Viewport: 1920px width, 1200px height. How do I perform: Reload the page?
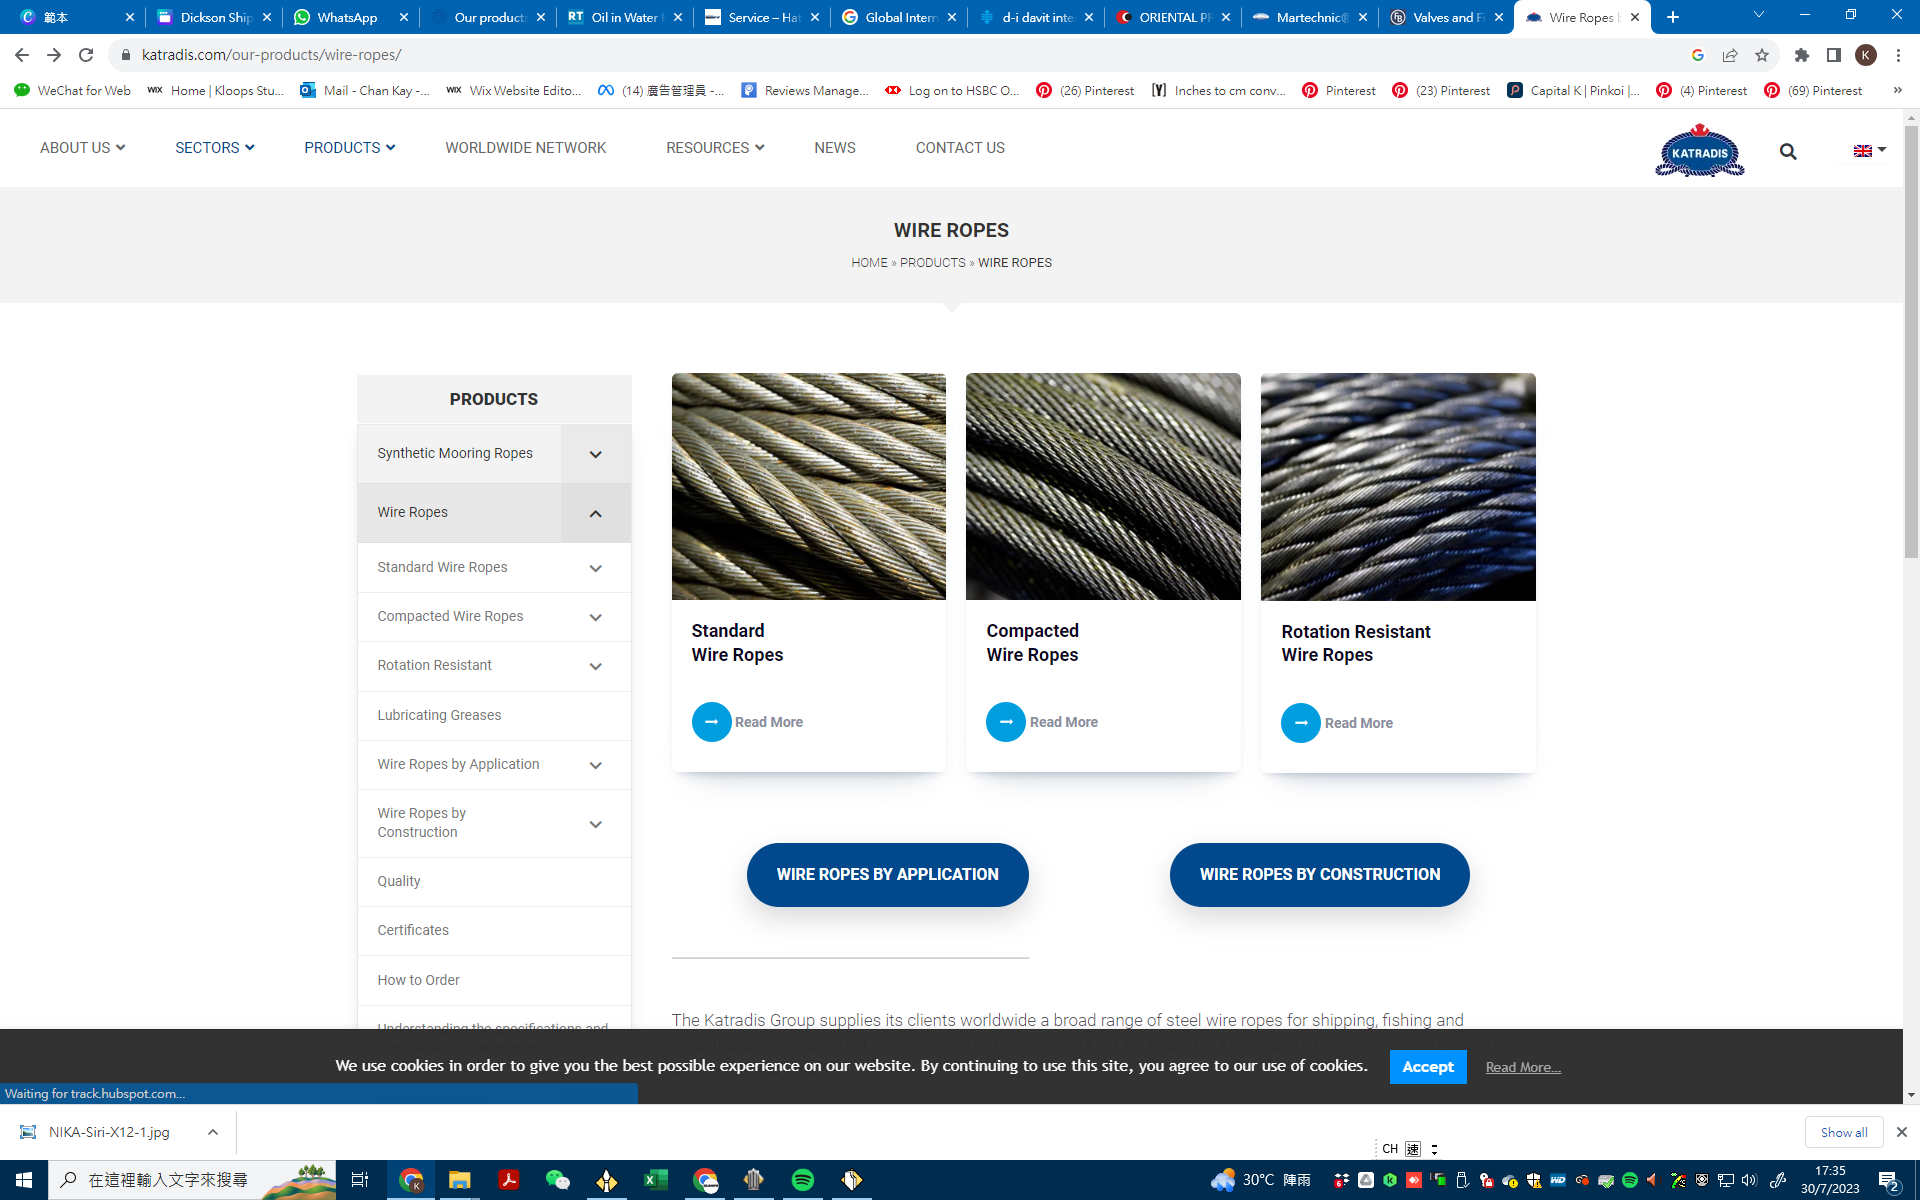(86, 55)
